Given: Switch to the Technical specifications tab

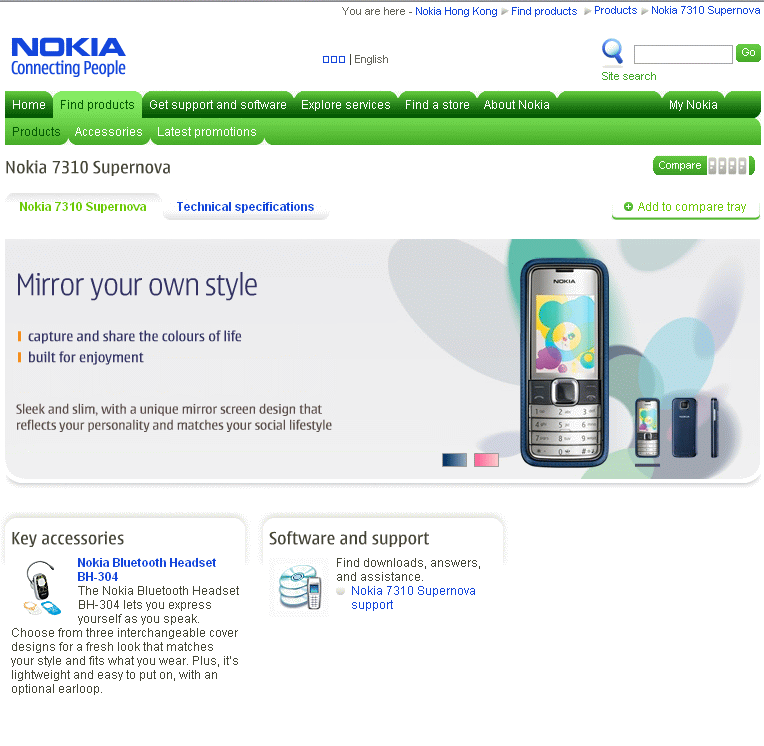Looking at the screenshot, I should [x=246, y=207].
